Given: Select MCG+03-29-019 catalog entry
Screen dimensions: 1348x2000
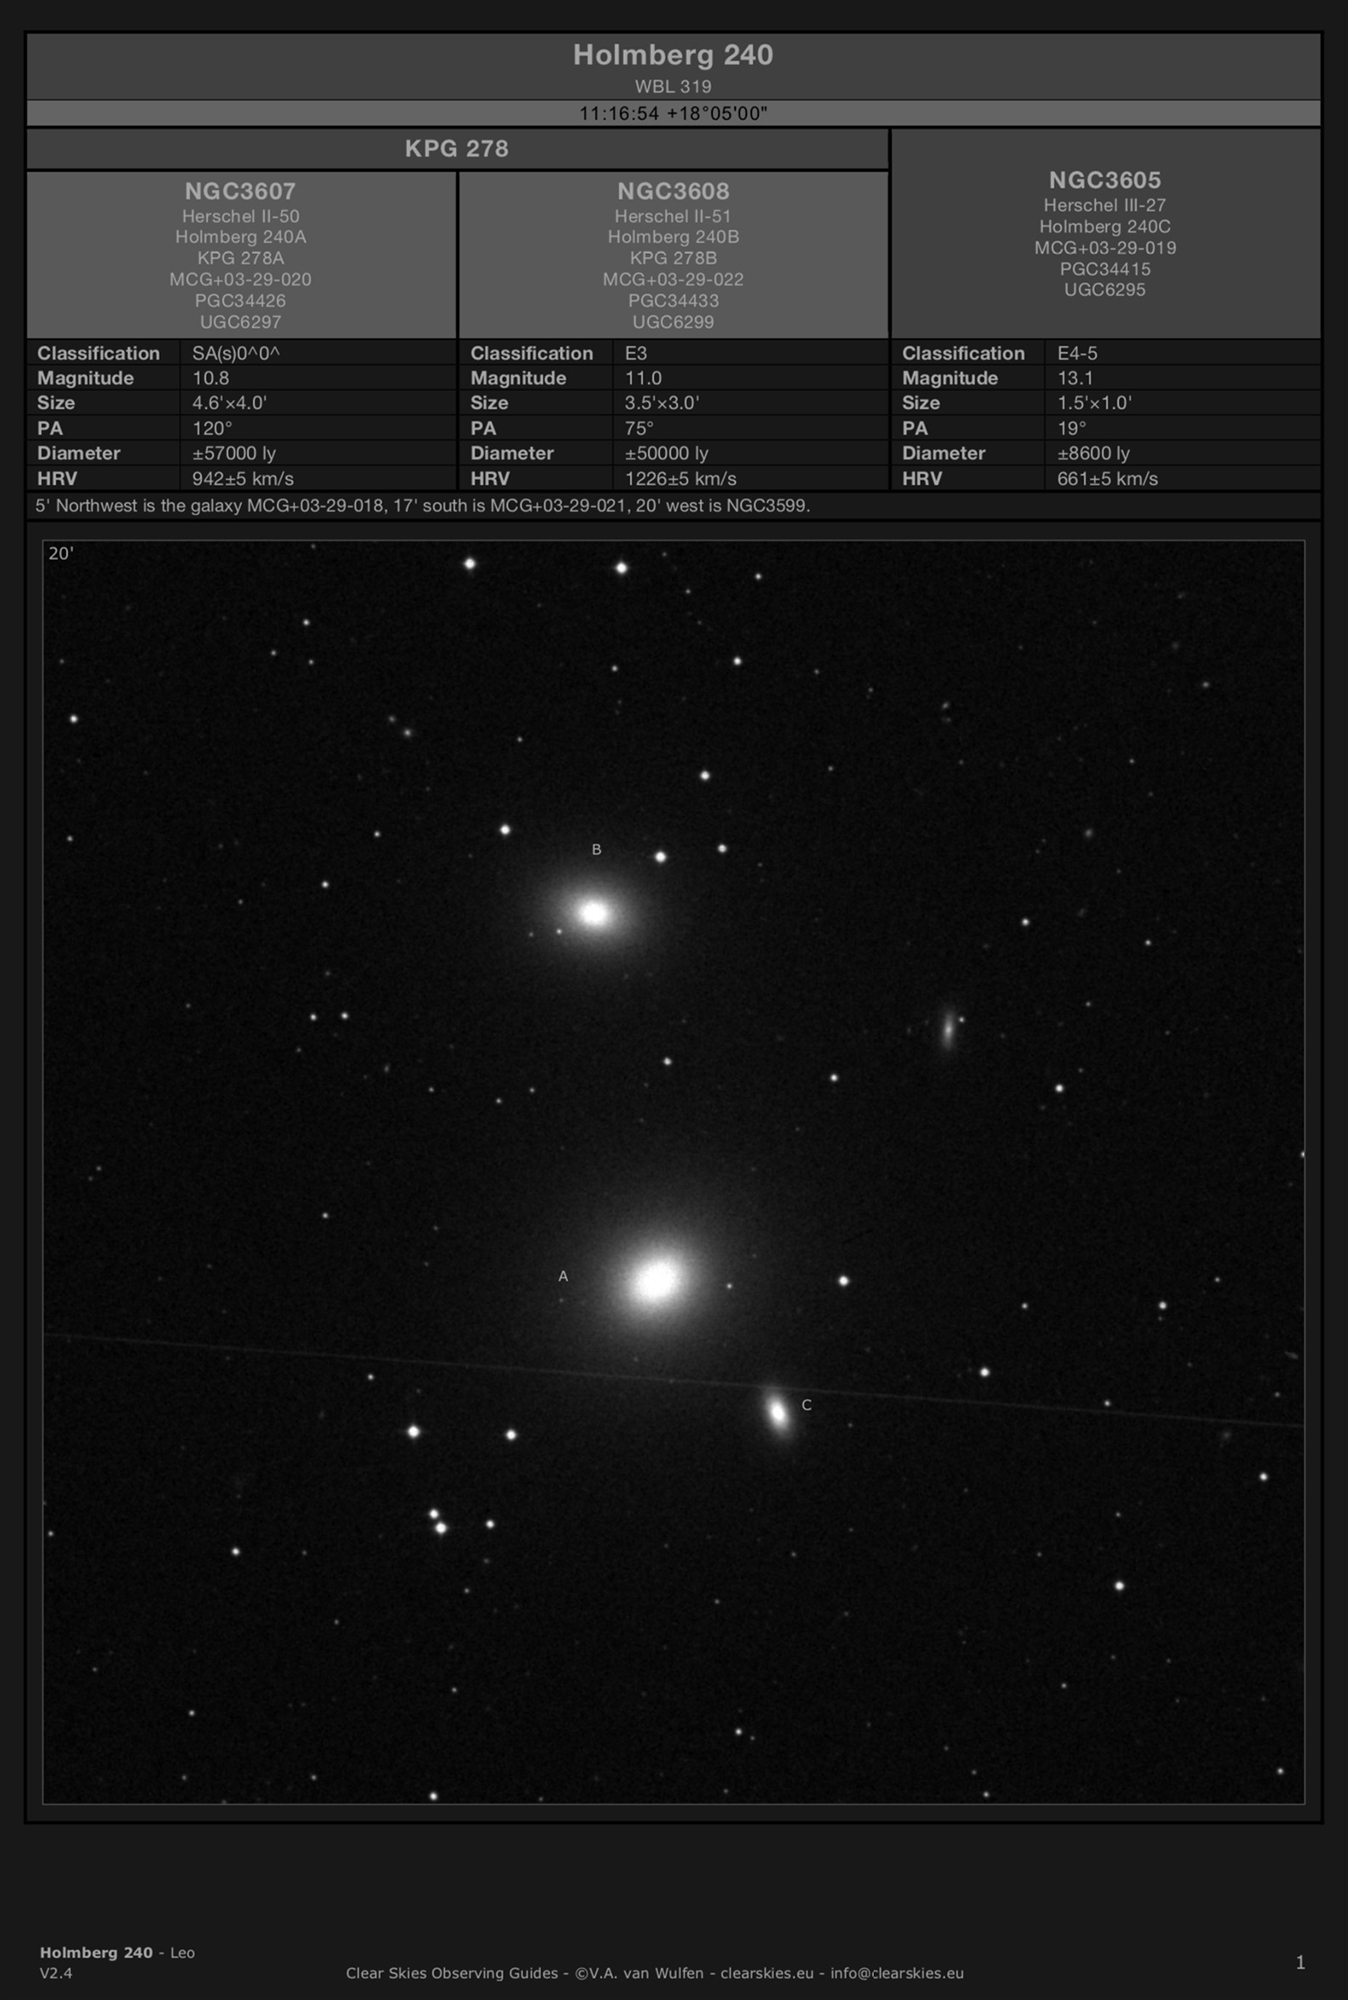Looking at the screenshot, I should [1105, 247].
